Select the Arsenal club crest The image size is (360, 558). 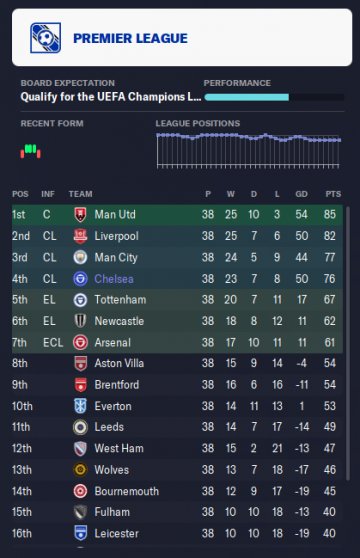click(80, 342)
